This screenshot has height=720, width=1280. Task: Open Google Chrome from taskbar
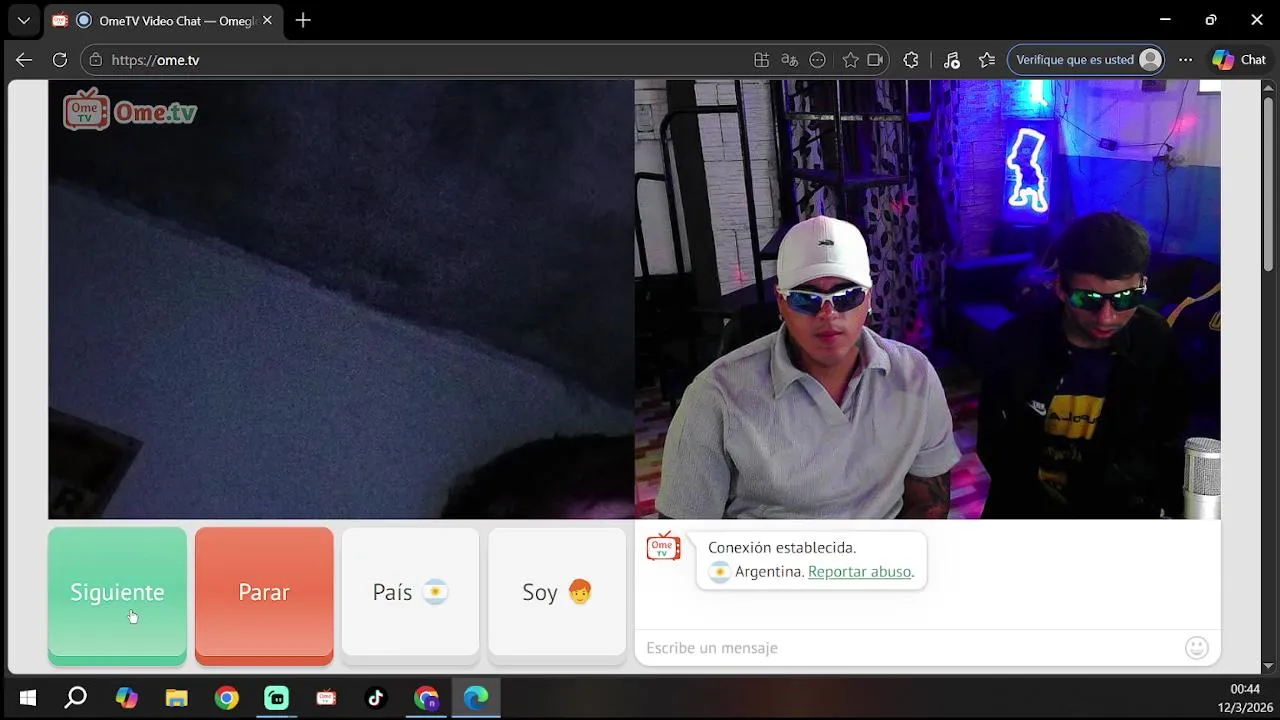click(226, 698)
